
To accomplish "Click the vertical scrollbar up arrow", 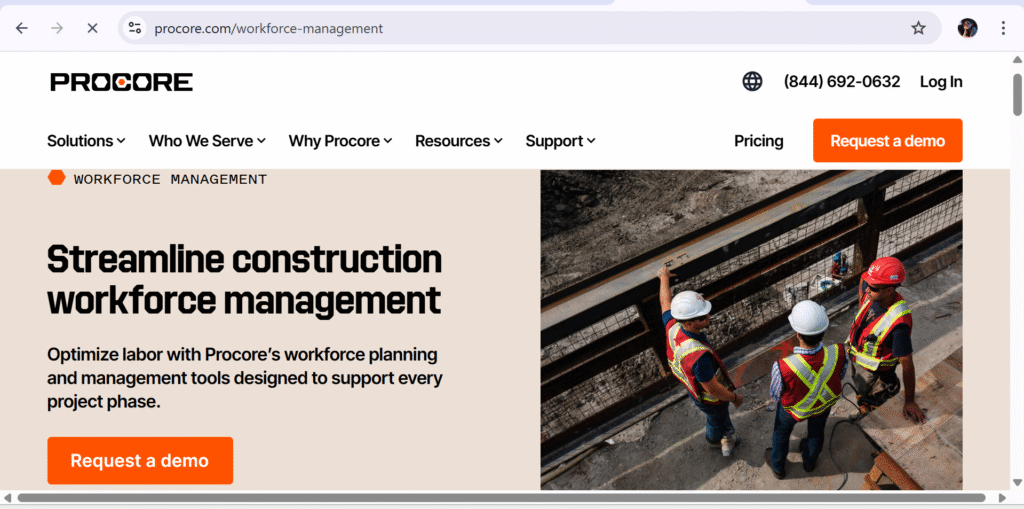I will tap(1017, 59).
